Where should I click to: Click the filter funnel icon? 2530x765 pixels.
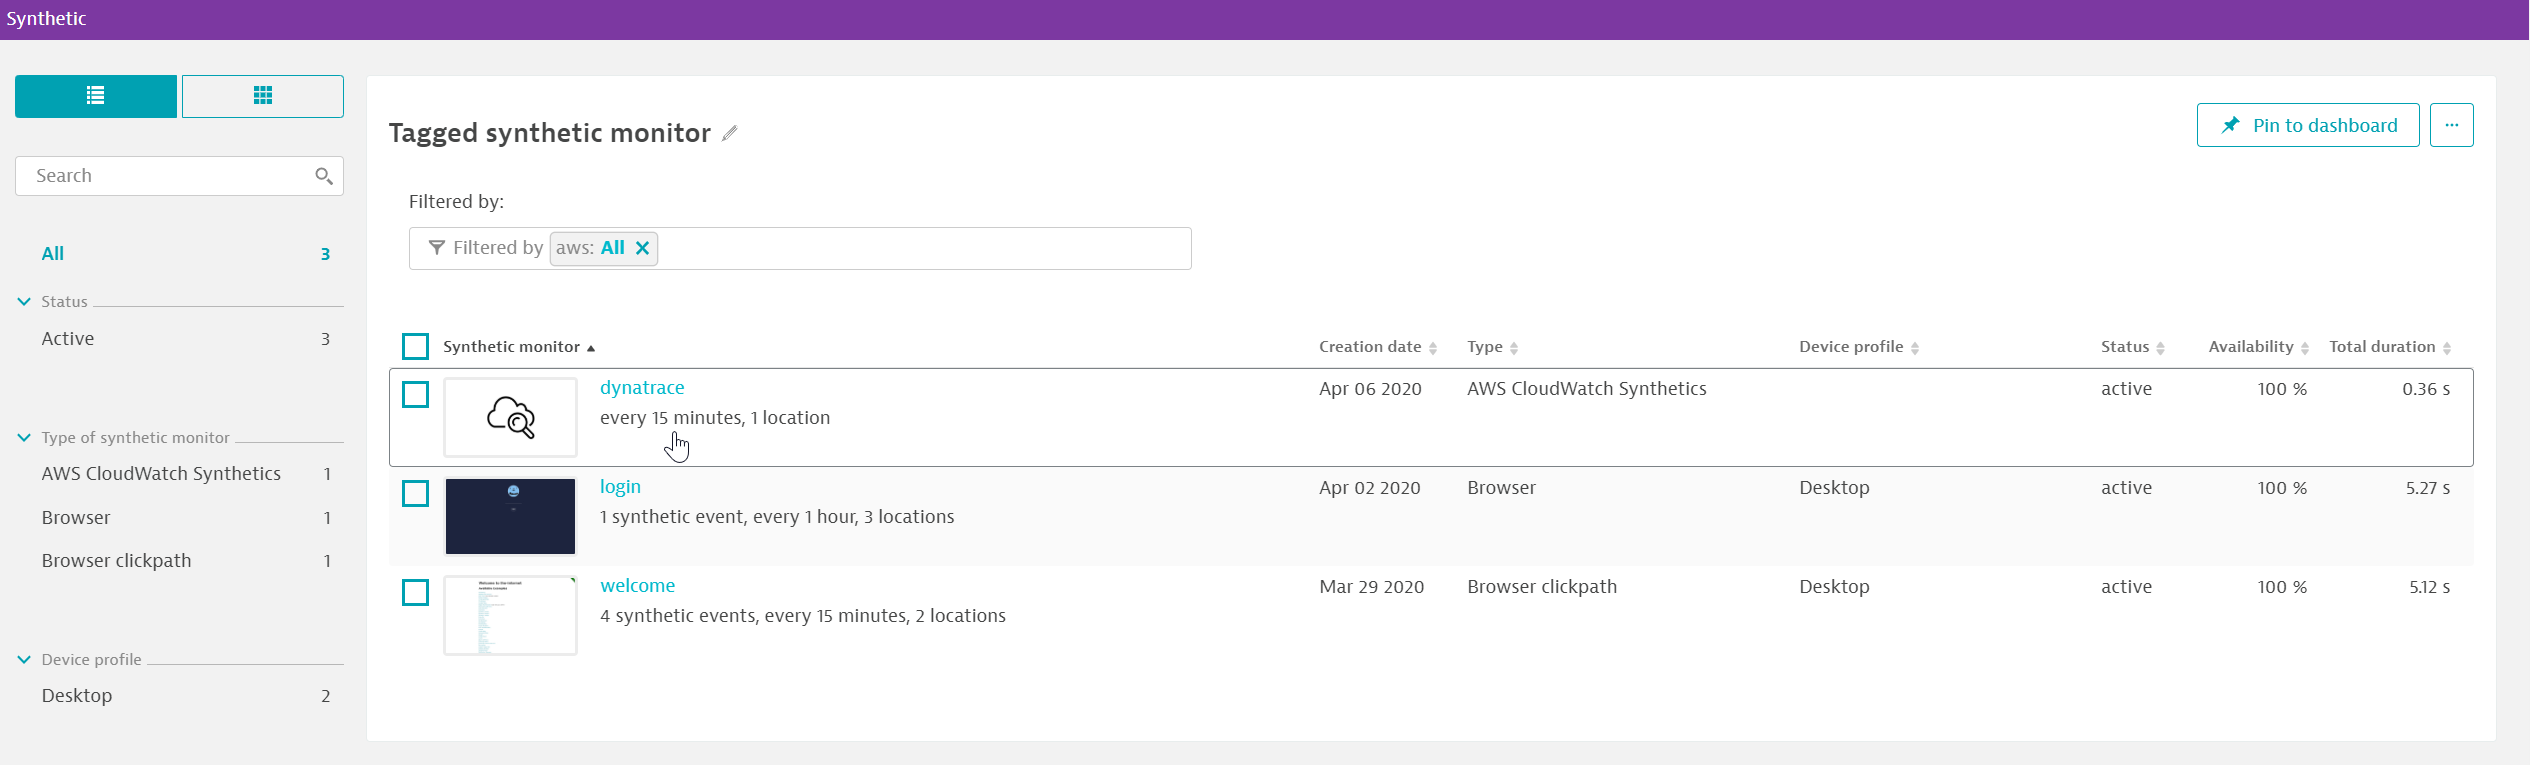pos(436,248)
